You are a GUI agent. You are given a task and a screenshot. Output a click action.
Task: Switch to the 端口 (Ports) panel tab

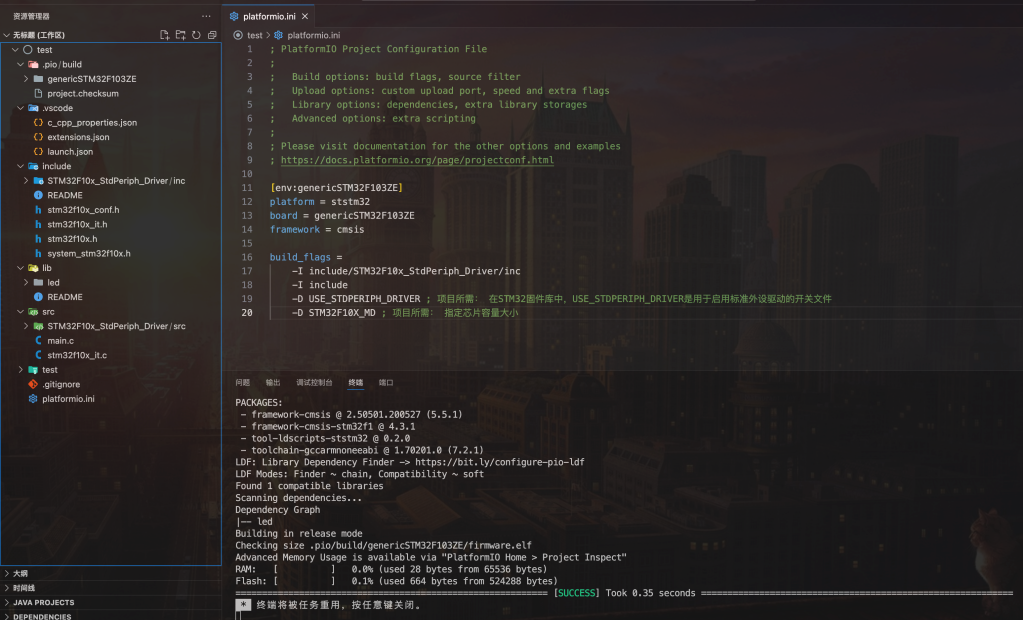[x=386, y=382]
